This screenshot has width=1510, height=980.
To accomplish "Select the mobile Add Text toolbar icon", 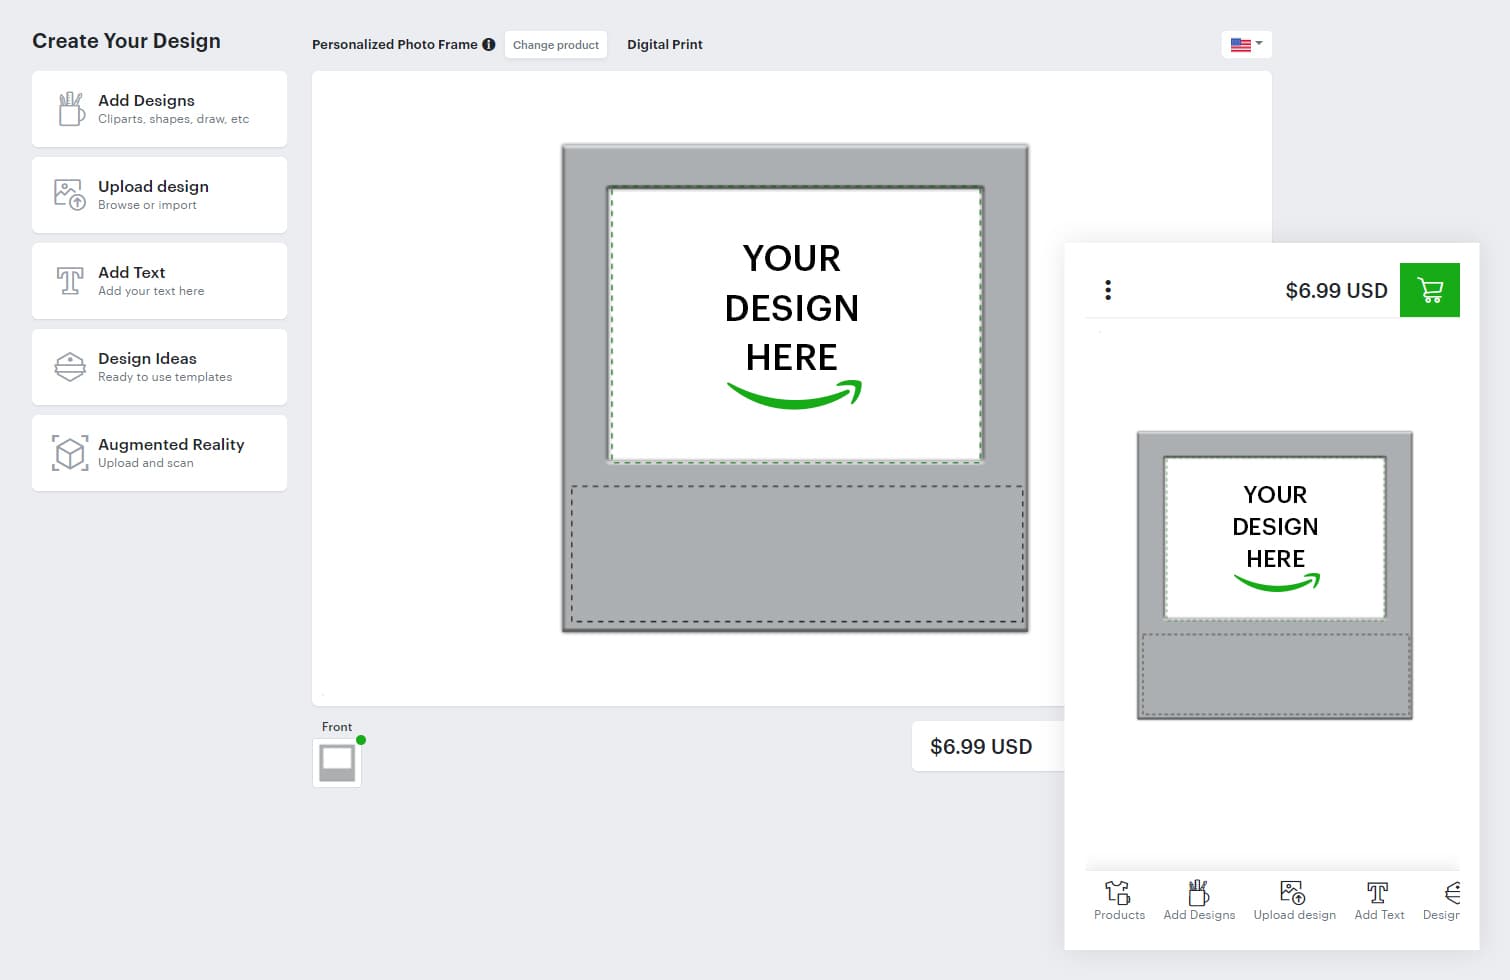I will tap(1378, 900).
